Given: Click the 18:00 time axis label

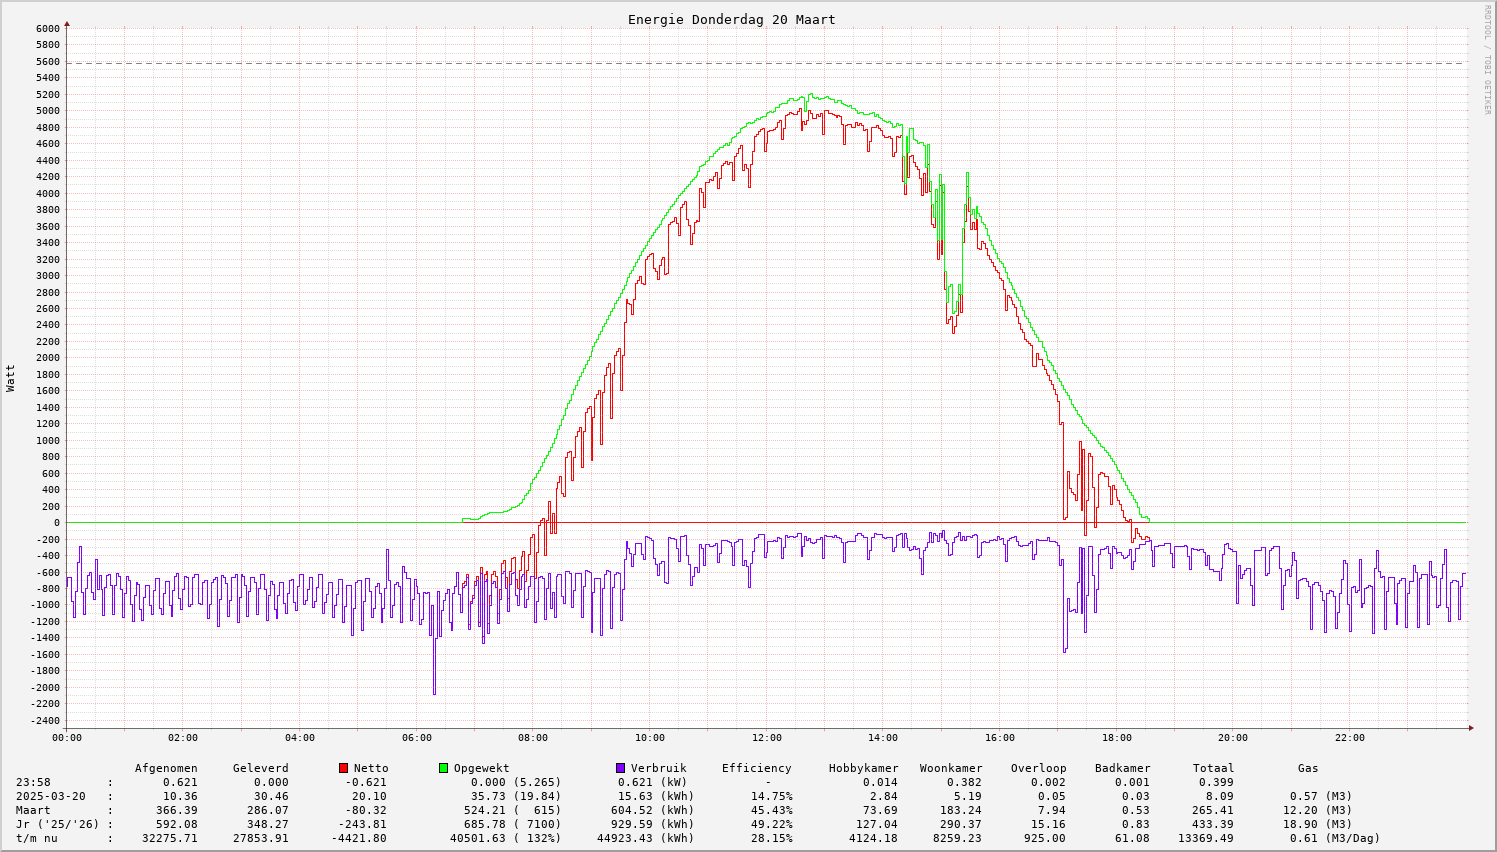Looking at the screenshot, I should coord(1116,738).
